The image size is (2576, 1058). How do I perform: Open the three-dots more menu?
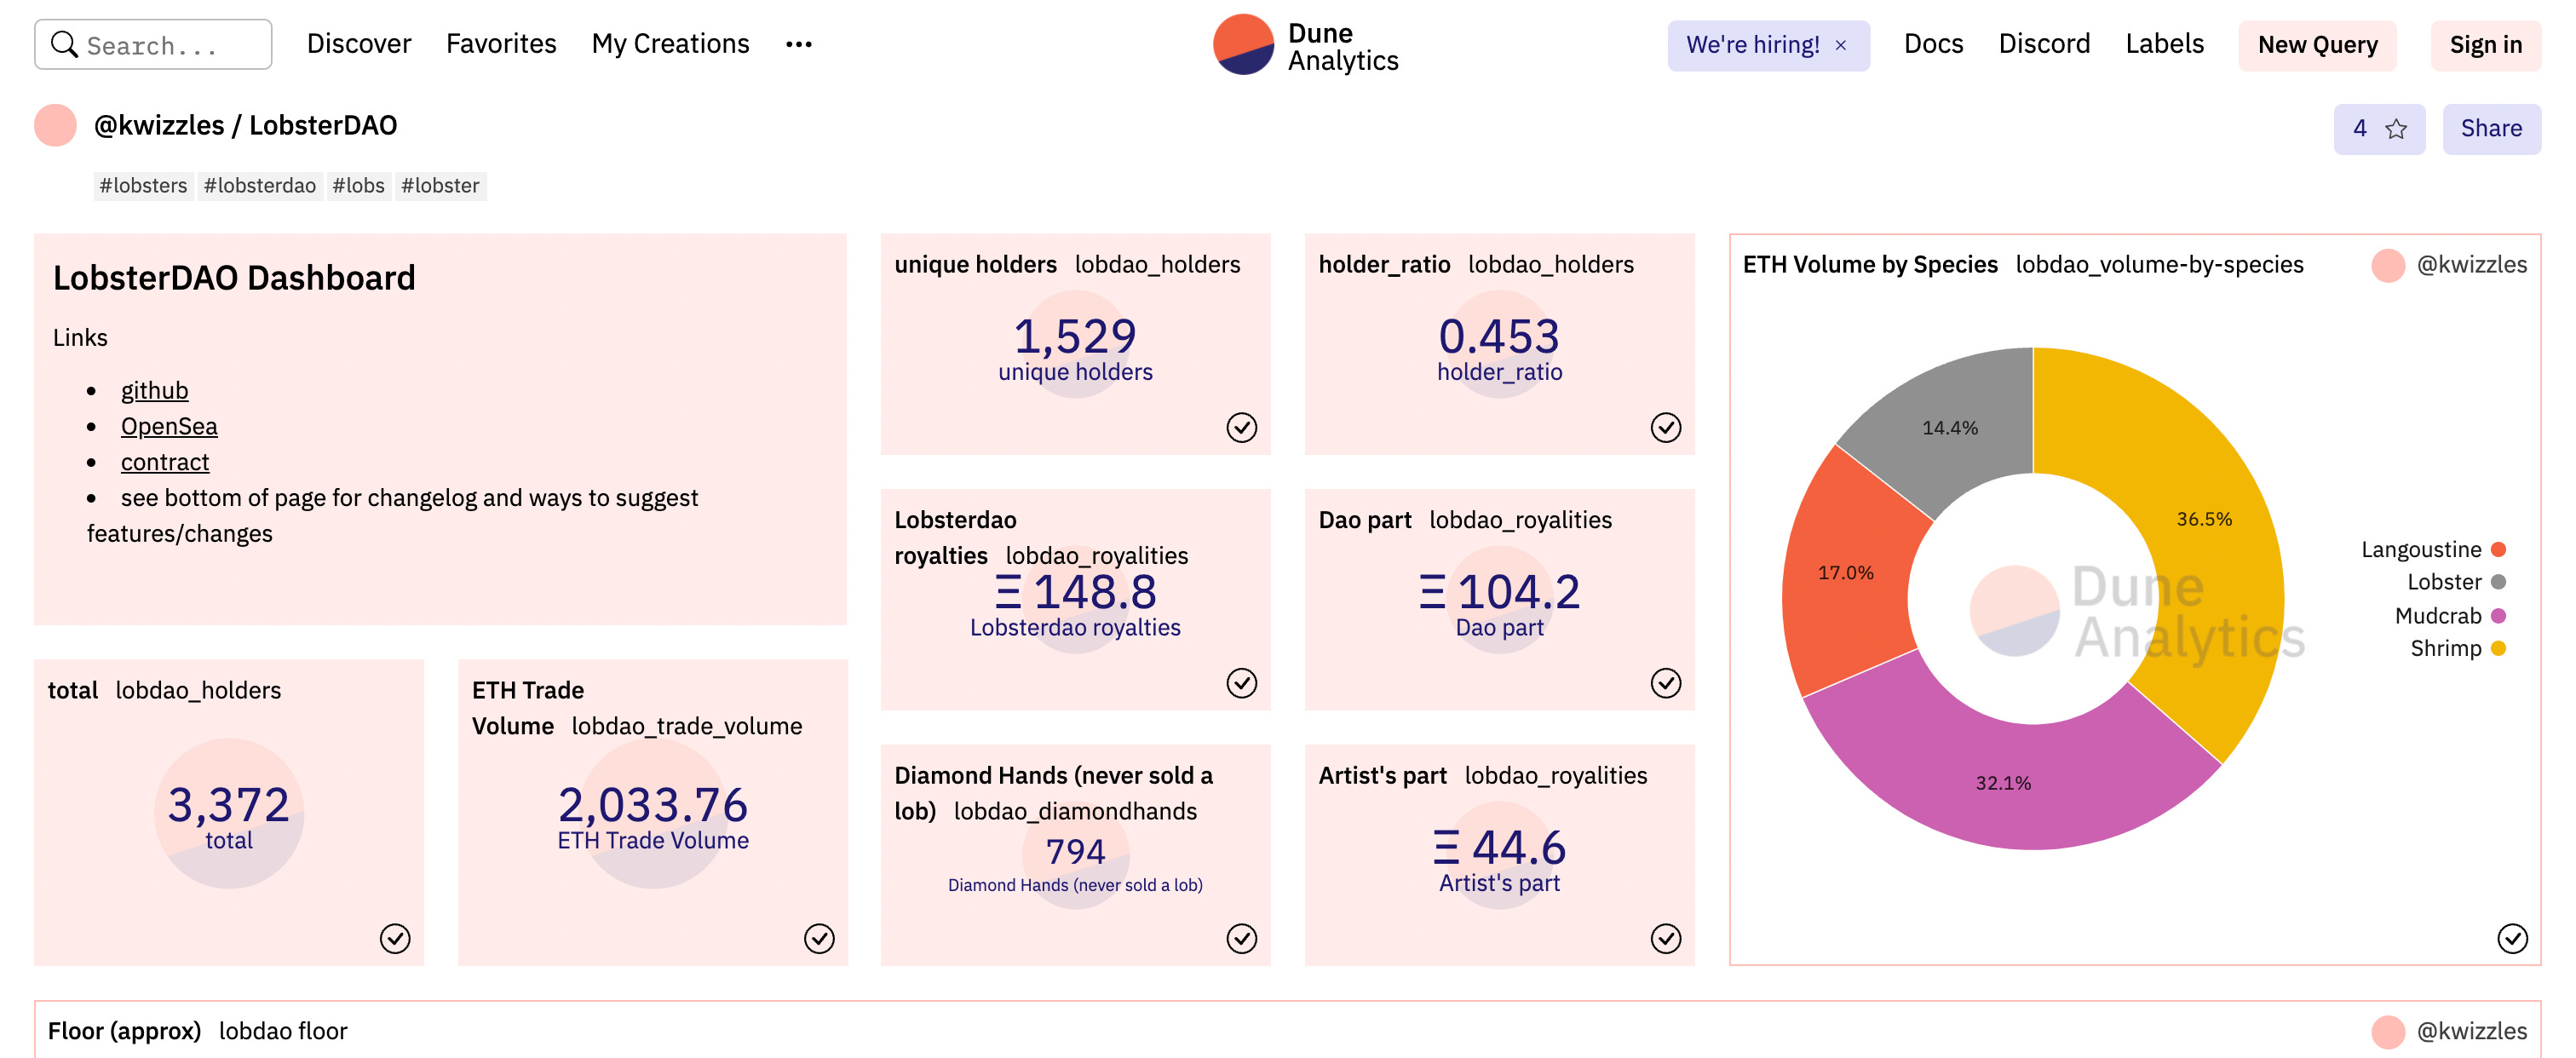tap(798, 45)
